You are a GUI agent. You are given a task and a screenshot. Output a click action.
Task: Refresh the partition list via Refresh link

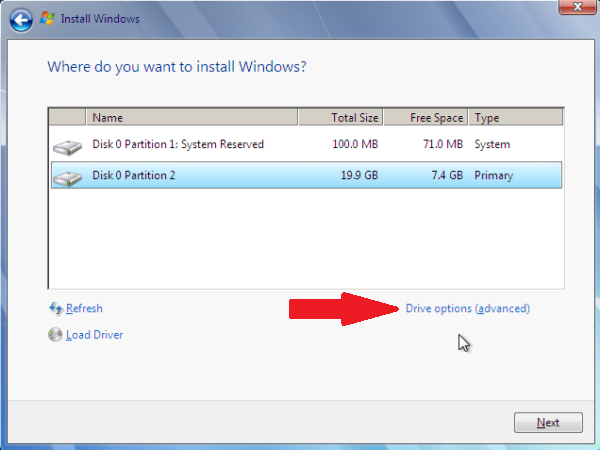coord(84,309)
